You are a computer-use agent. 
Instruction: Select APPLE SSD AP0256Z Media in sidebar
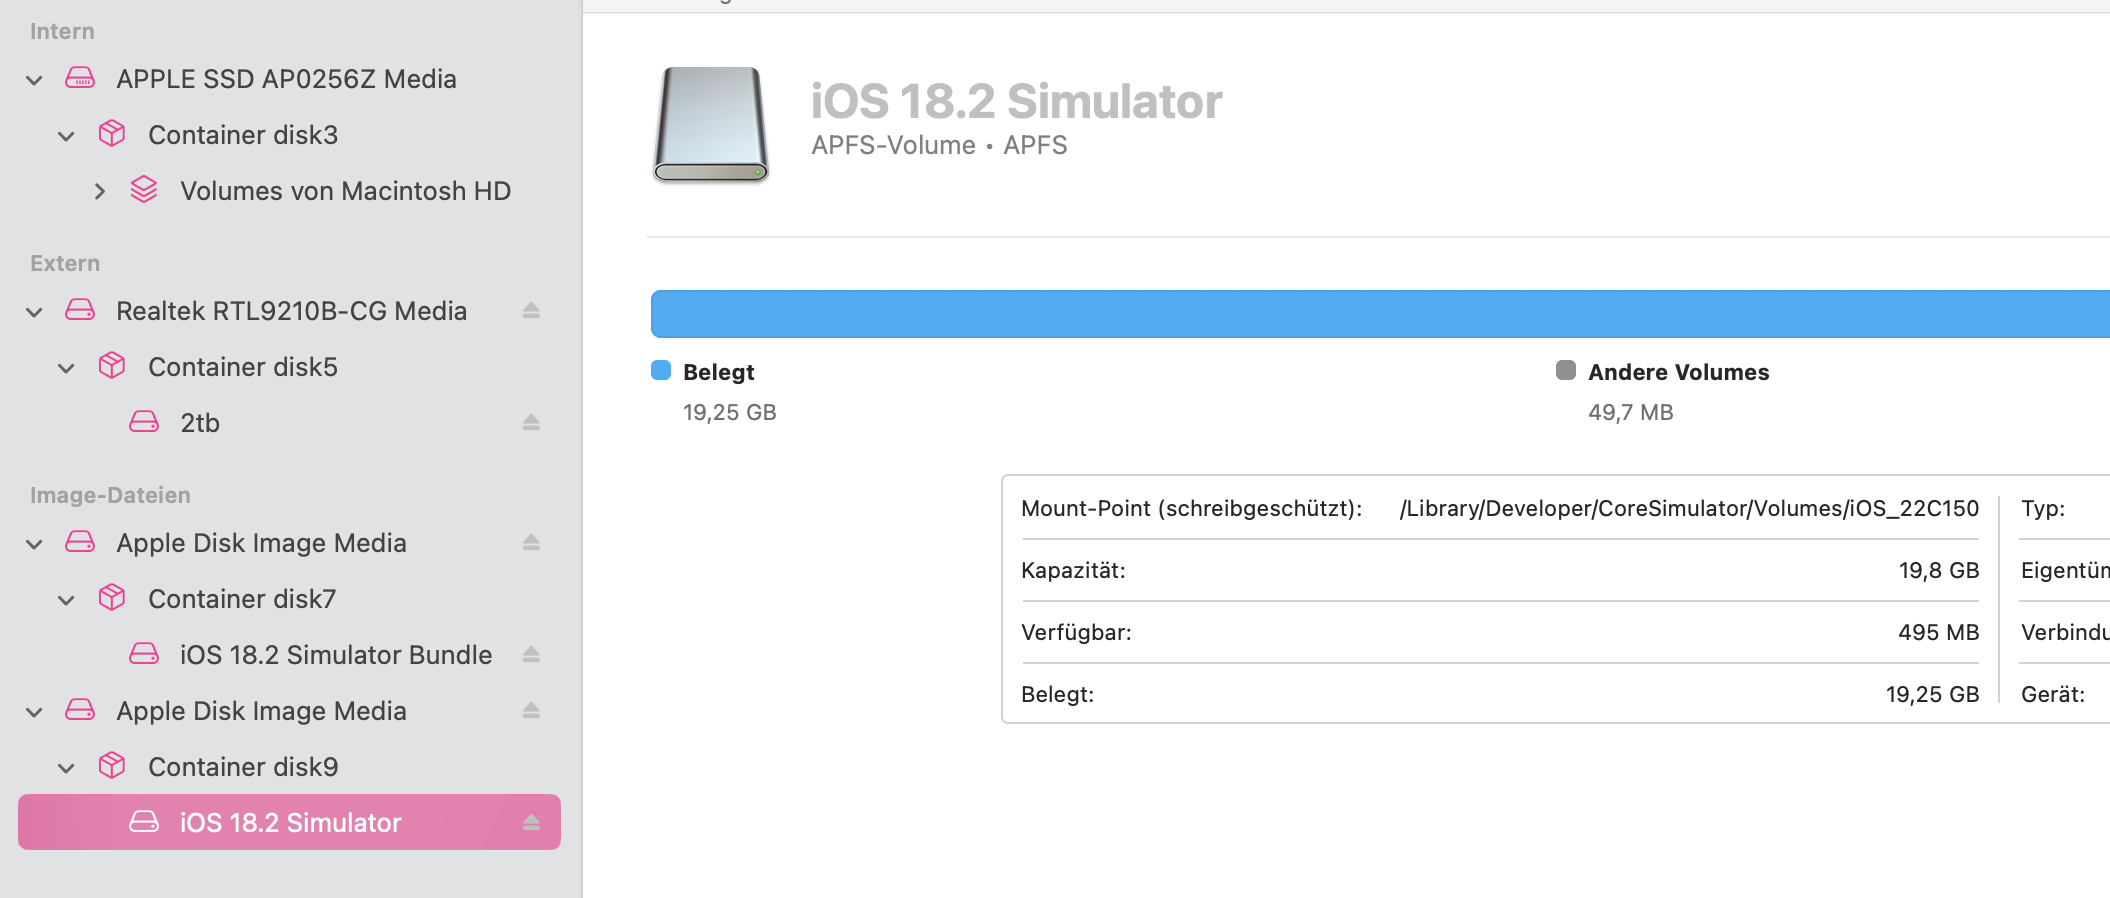click(x=286, y=79)
